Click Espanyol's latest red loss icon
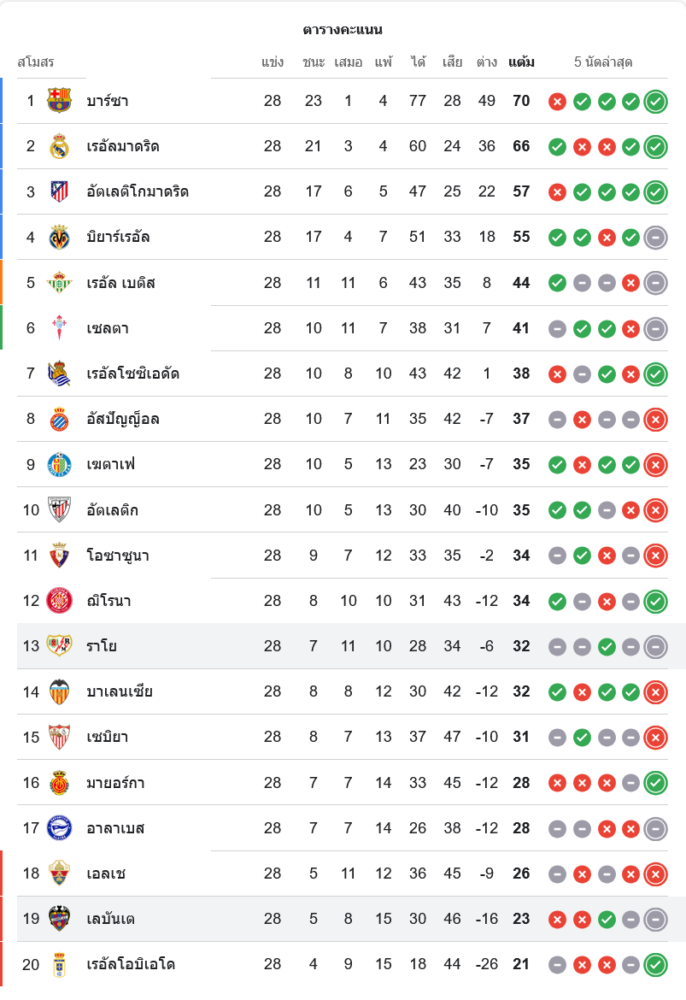 point(655,419)
